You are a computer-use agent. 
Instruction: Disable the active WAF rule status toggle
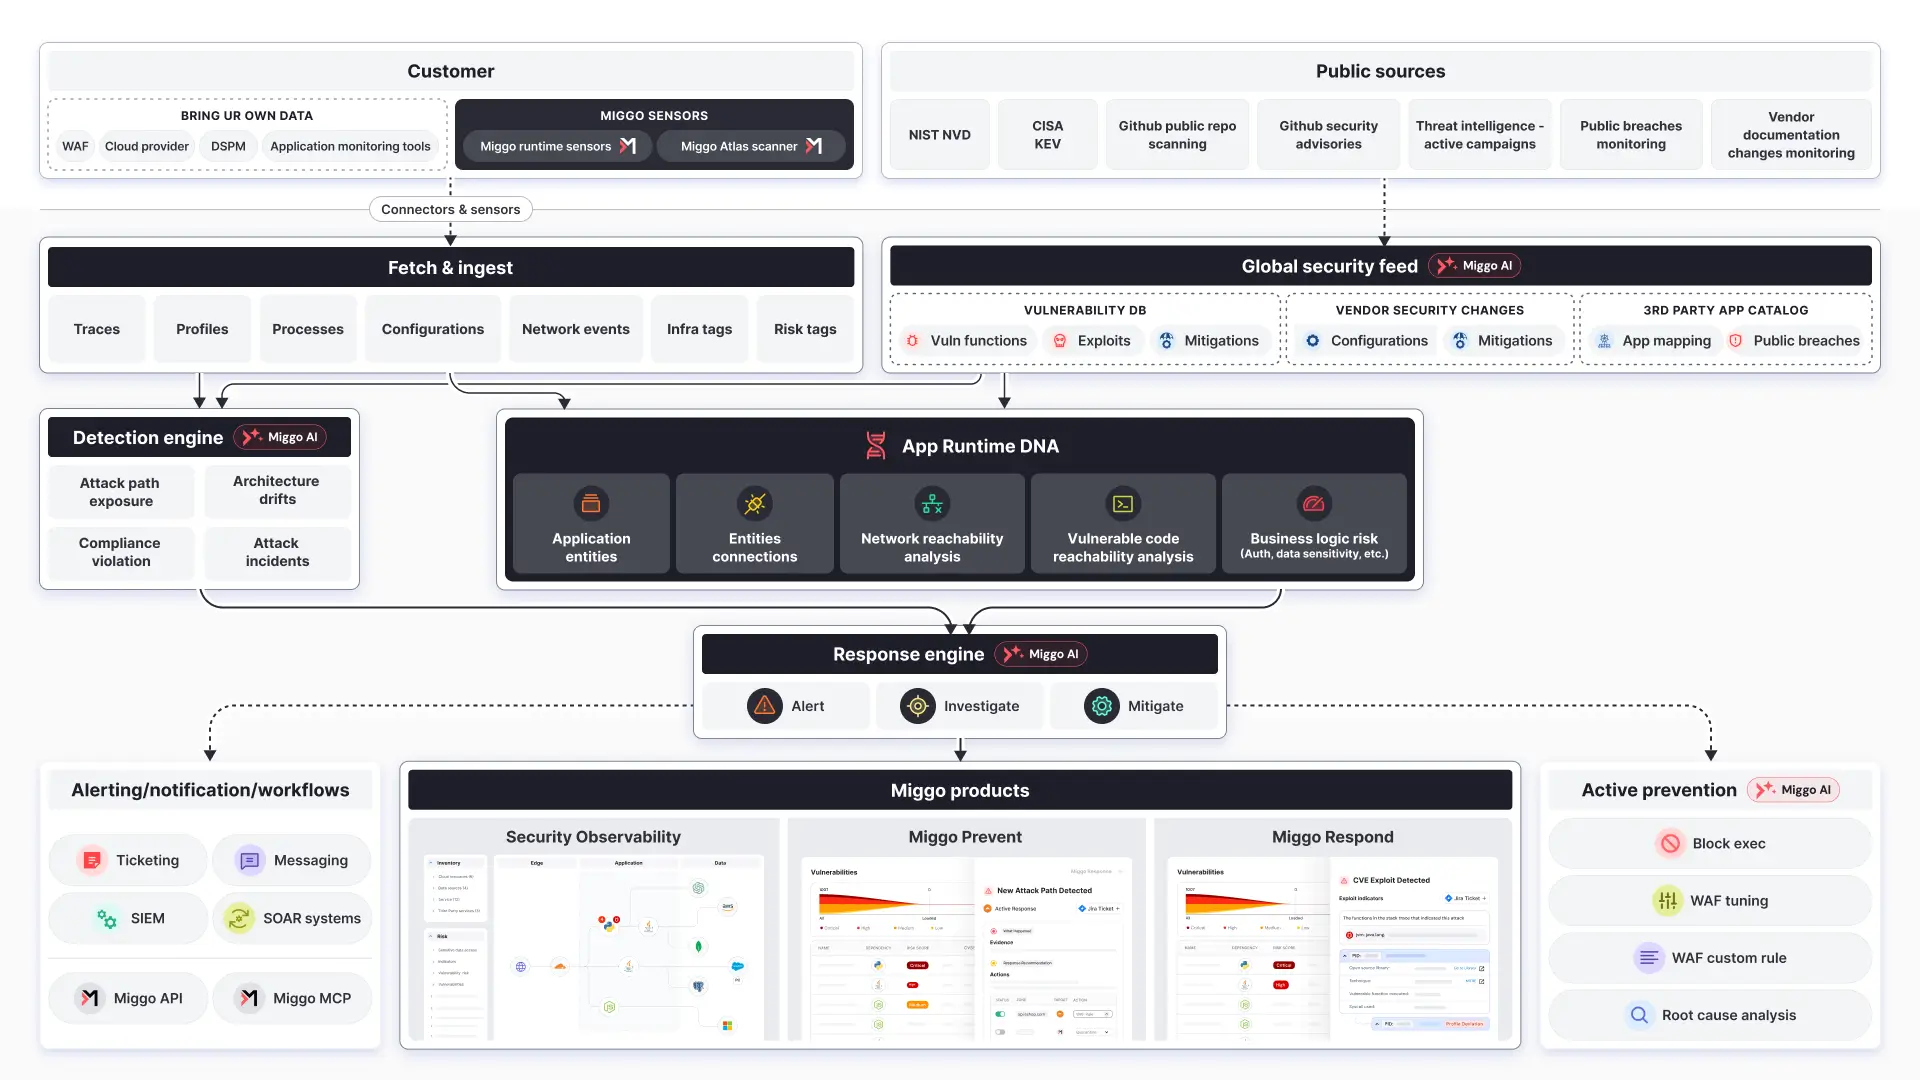tap(1000, 1014)
